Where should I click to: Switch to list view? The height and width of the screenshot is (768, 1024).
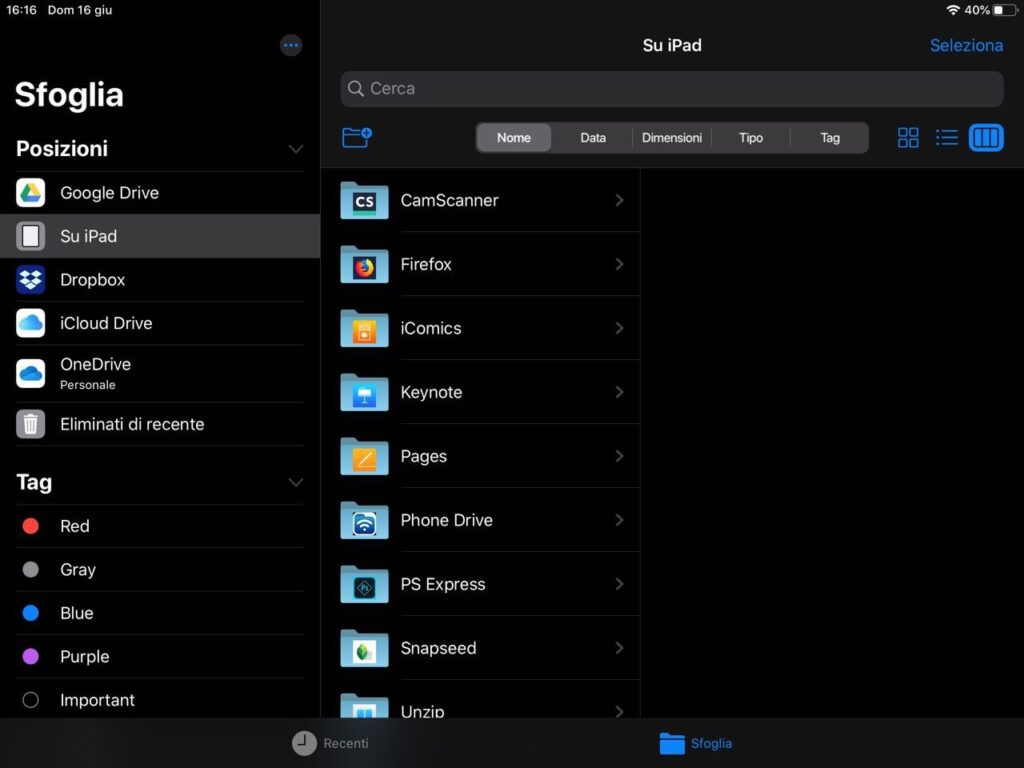click(x=946, y=137)
